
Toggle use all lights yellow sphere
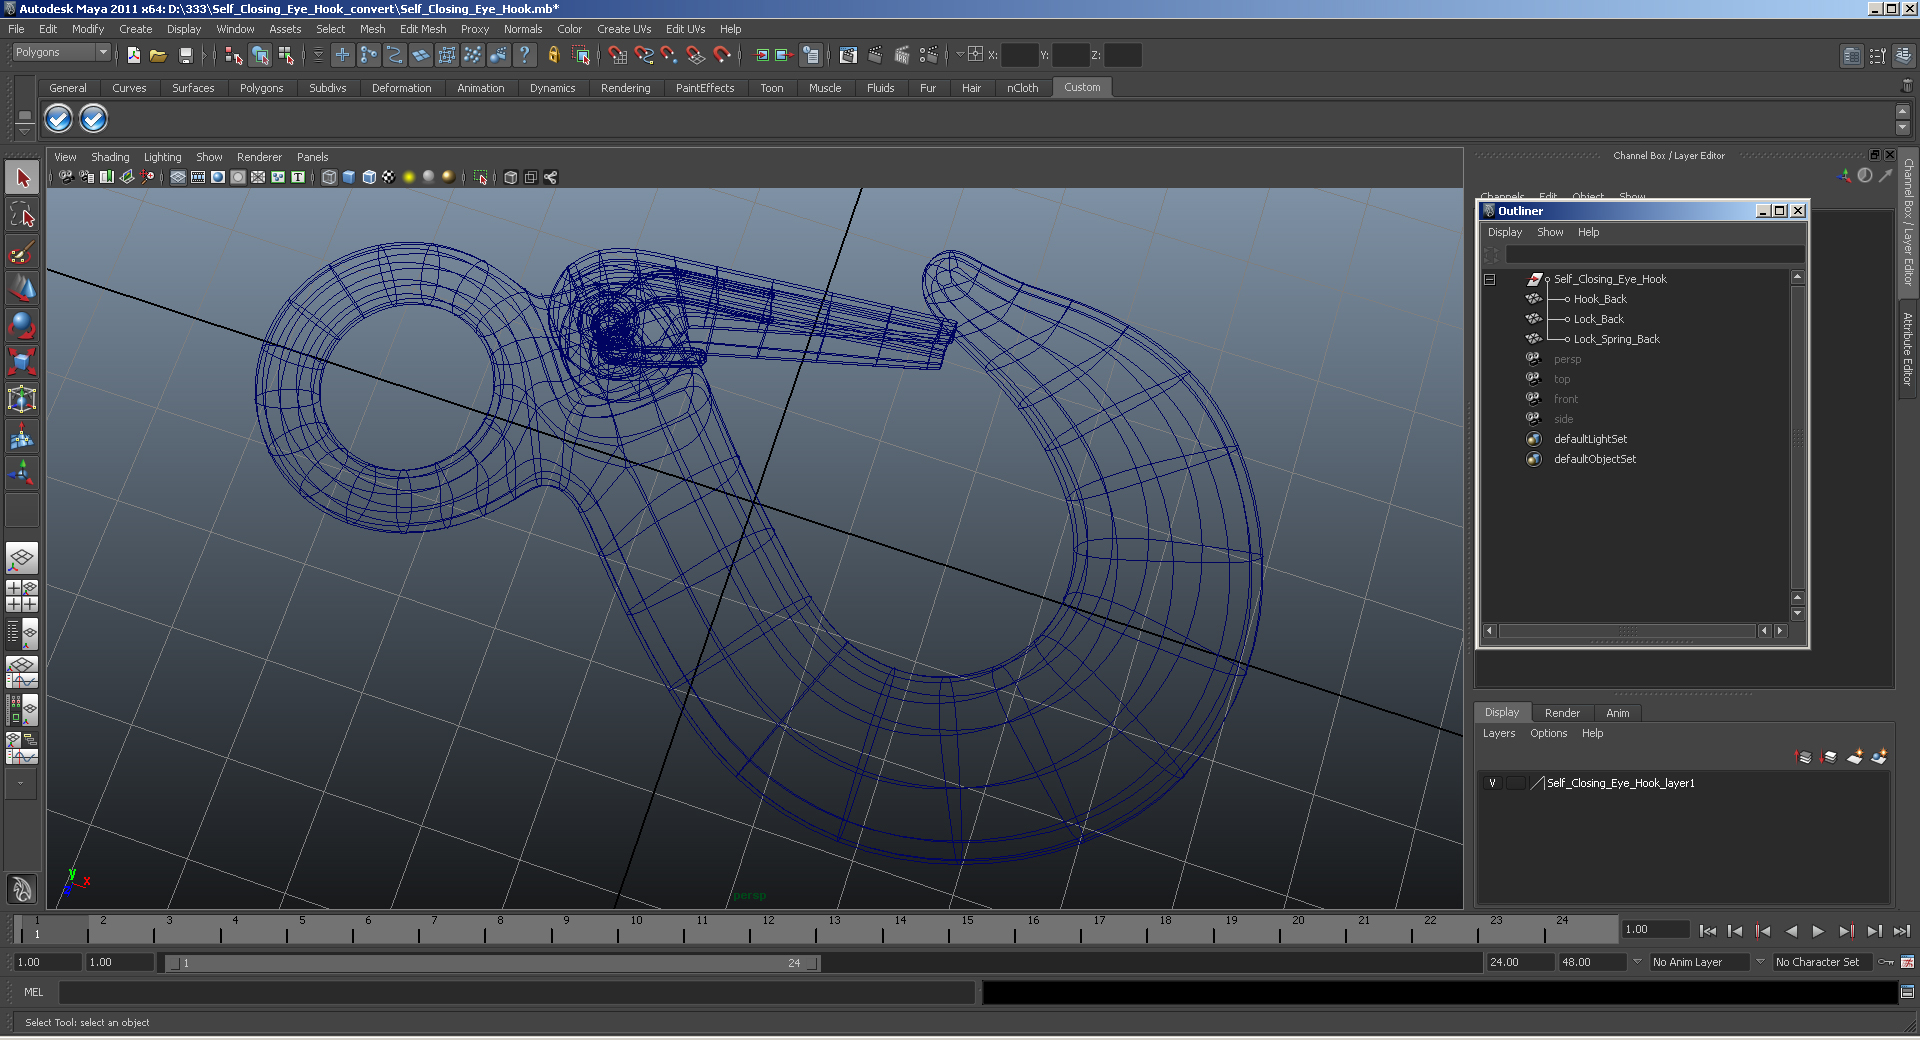(x=409, y=177)
